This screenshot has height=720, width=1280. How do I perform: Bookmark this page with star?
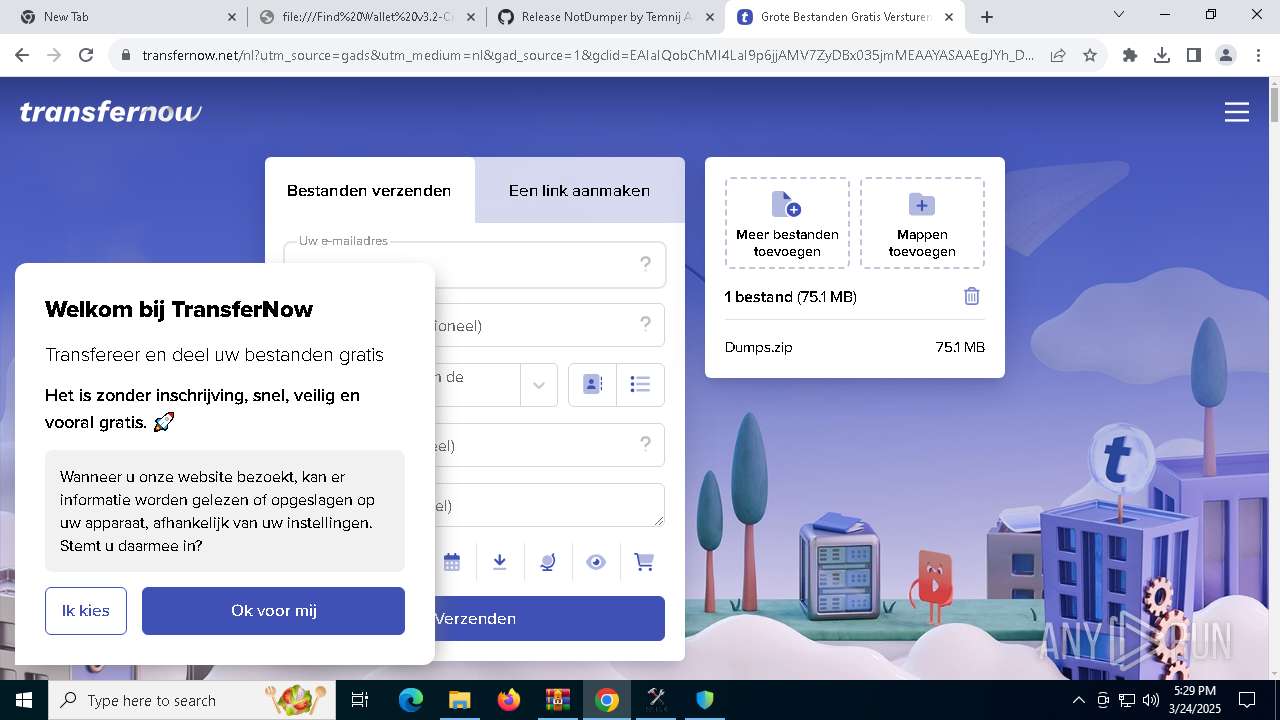click(x=1090, y=56)
